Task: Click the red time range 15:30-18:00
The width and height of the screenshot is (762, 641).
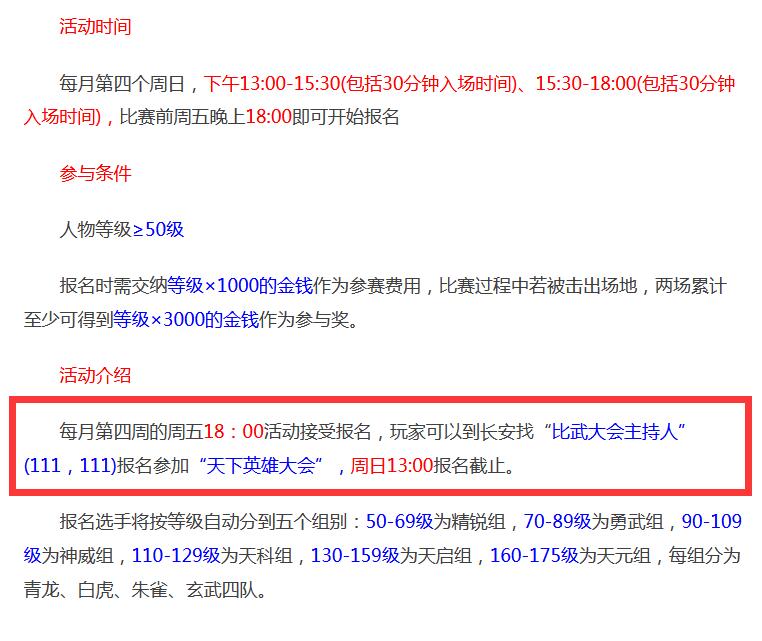Action: tap(586, 84)
